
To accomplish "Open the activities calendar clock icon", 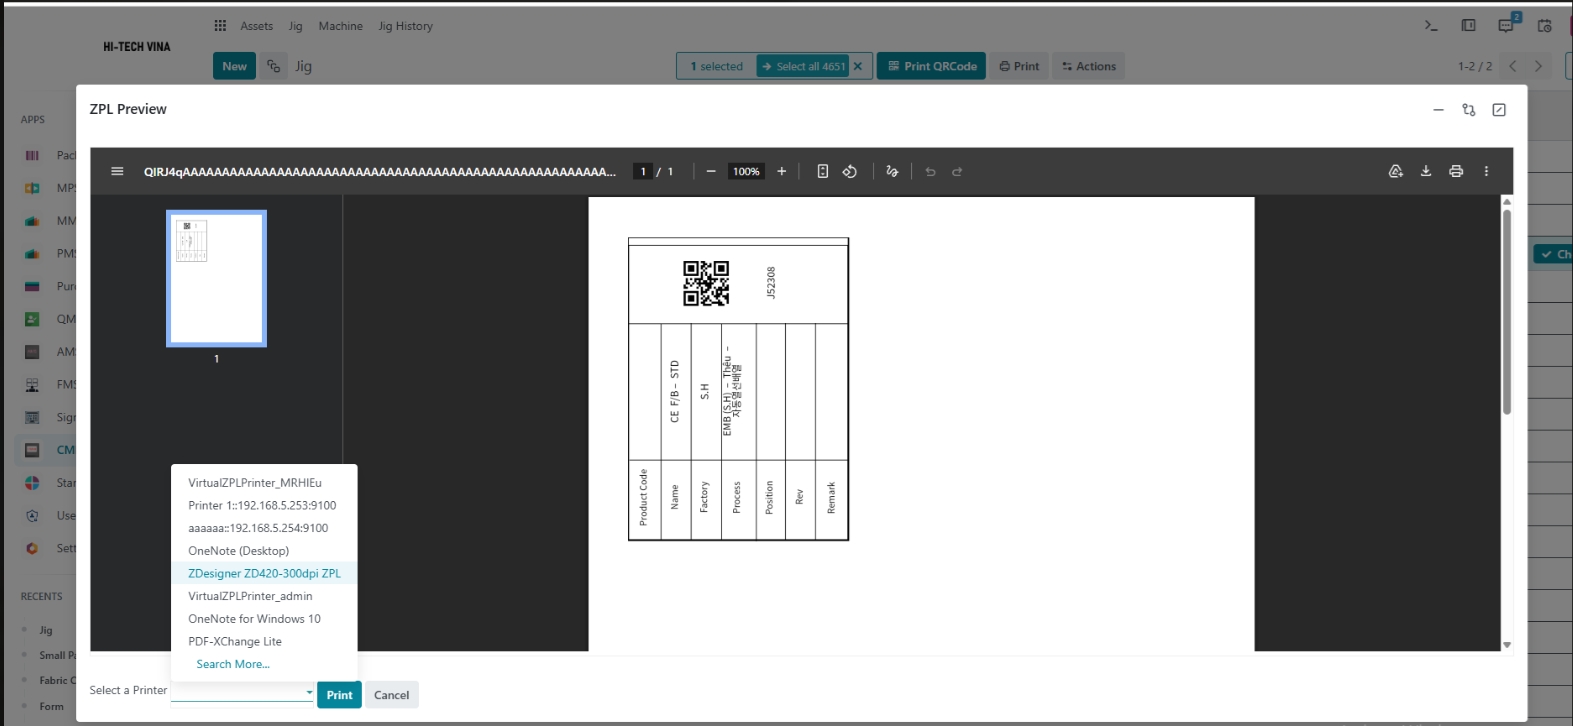I will click(x=1545, y=26).
